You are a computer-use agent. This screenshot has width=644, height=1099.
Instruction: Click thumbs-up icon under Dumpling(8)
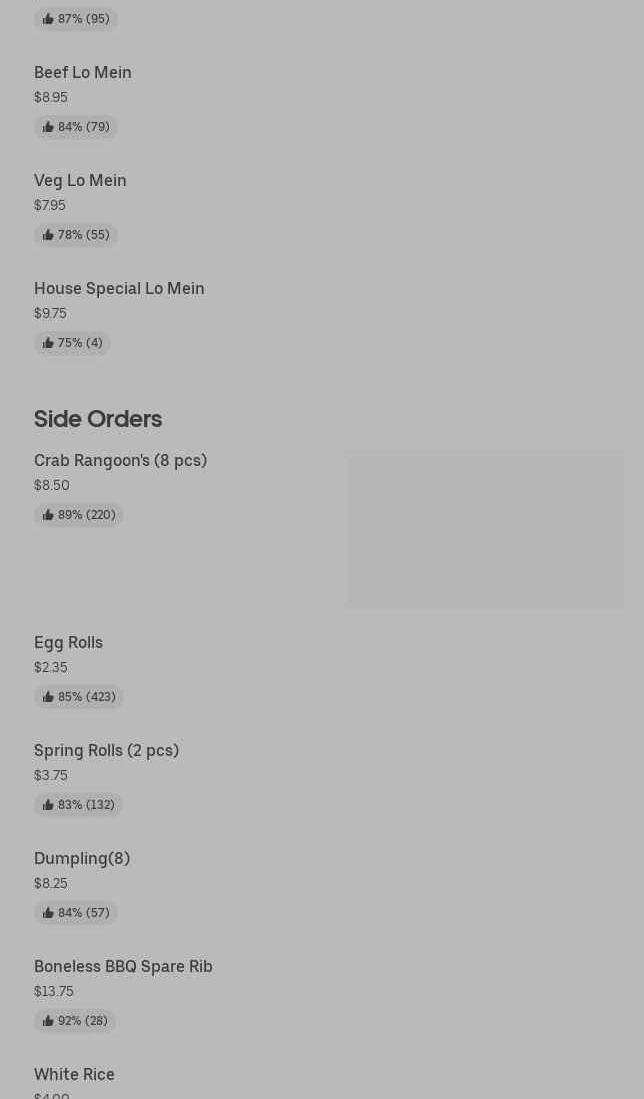click(x=48, y=913)
